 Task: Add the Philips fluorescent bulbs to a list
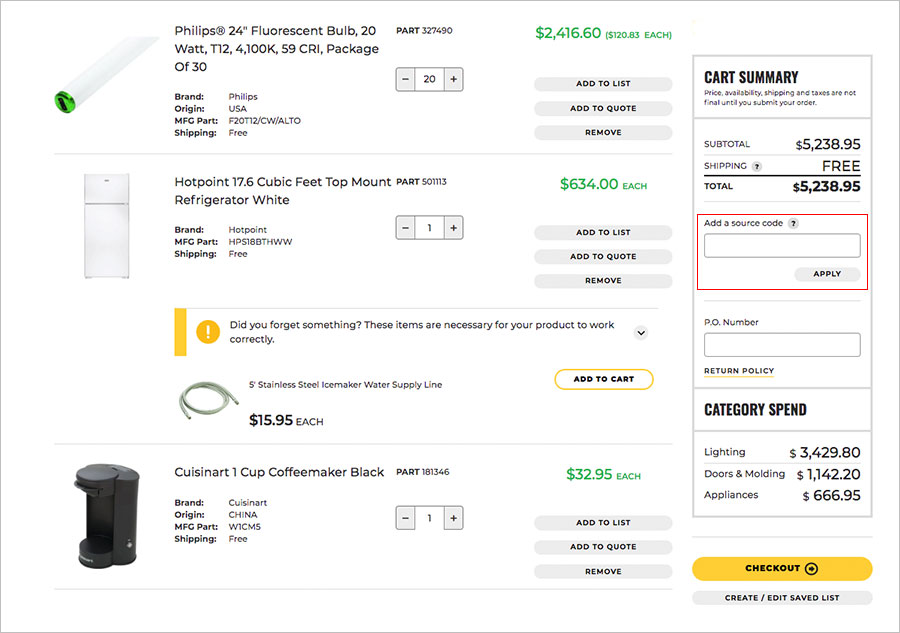[x=602, y=83]
